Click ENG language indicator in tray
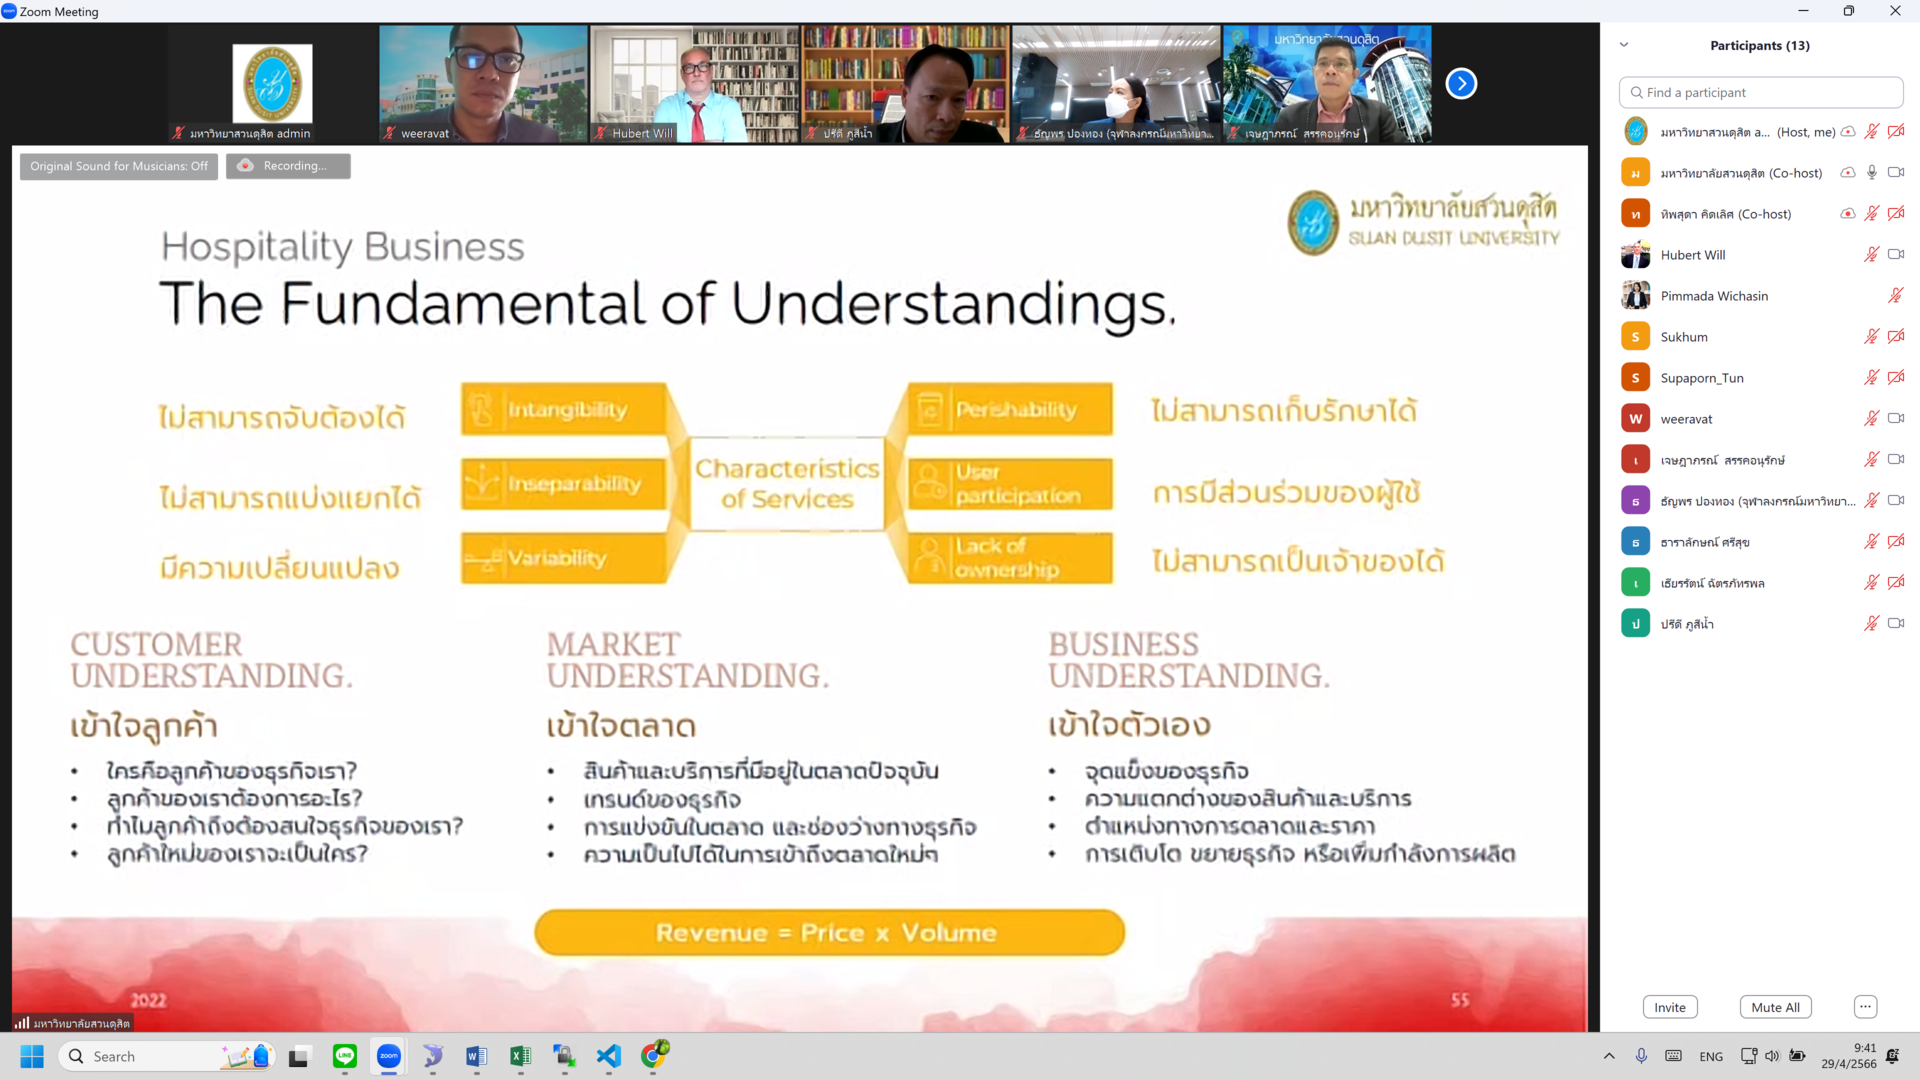1920x1080 pixels. click(1711, 1056)
